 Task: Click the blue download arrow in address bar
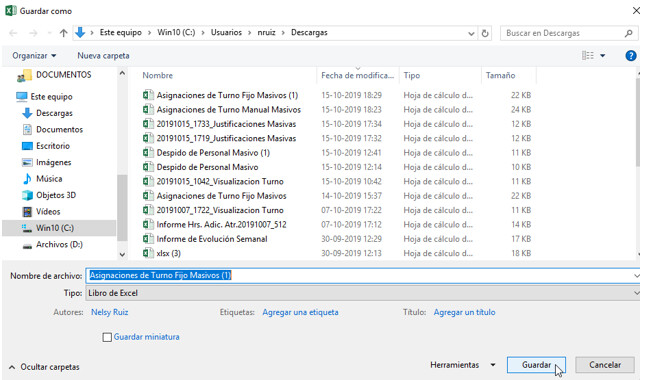click(80, 32)
